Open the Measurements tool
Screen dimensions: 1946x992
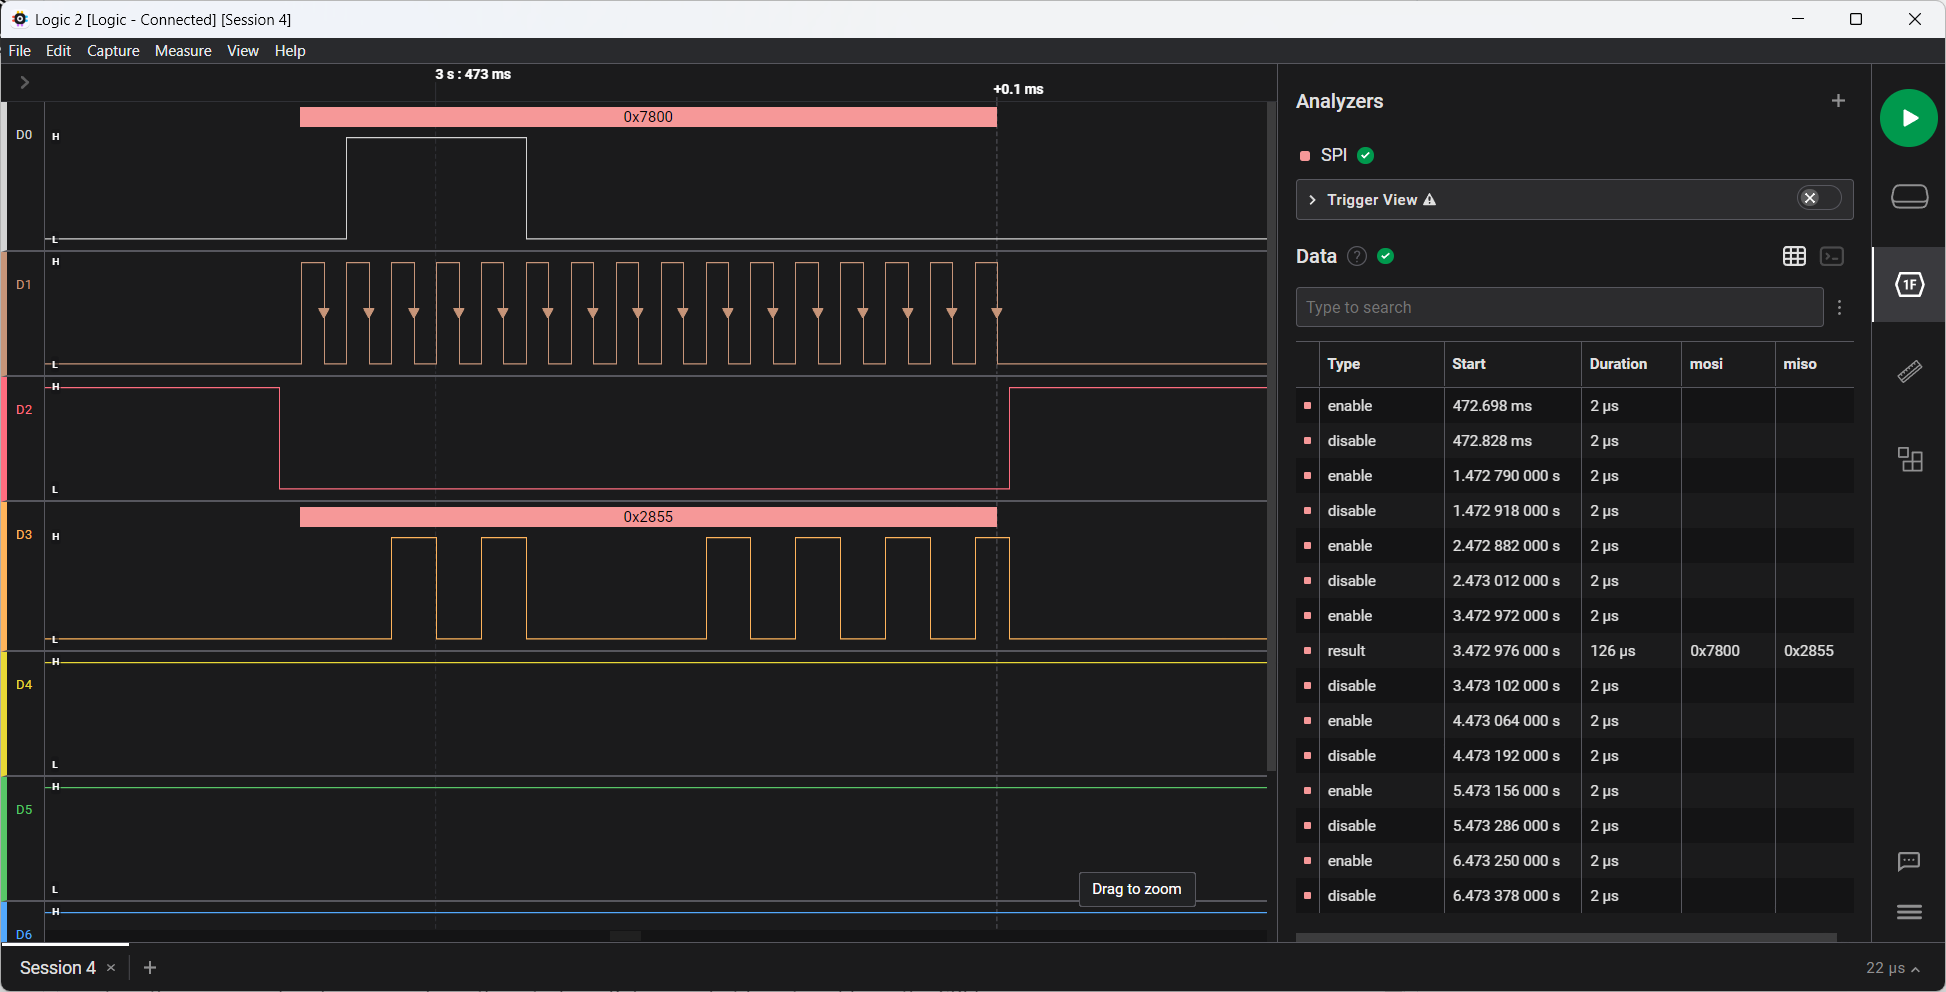tap(1909, 371)
